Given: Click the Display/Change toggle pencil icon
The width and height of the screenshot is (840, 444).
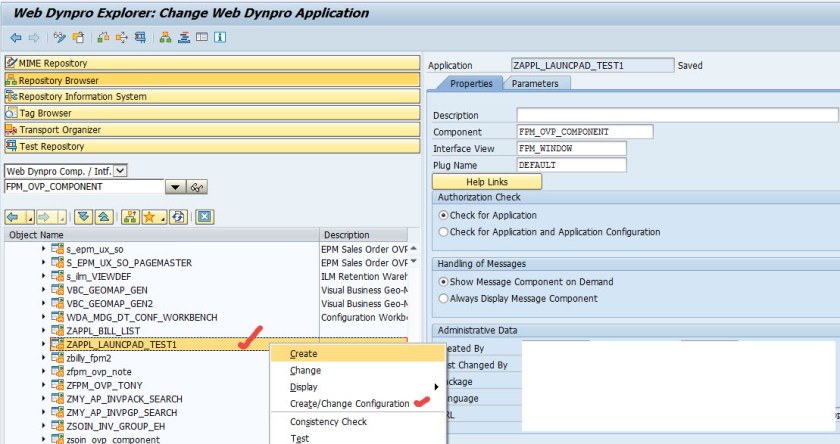Looking at the screenshot, I should 60,38.
